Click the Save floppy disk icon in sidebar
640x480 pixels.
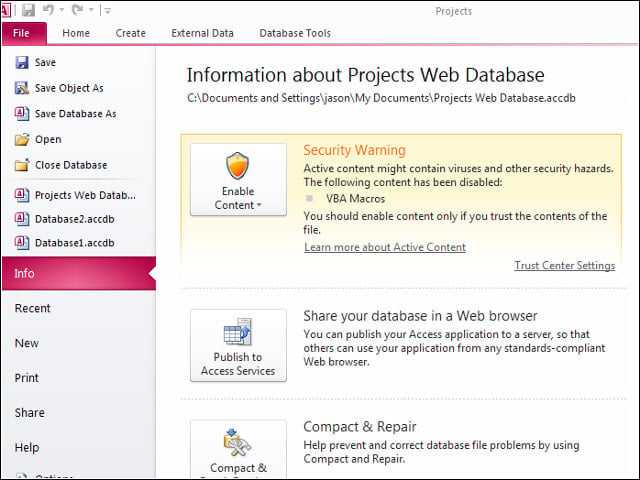pyautogui.click(x=22, y=62)
